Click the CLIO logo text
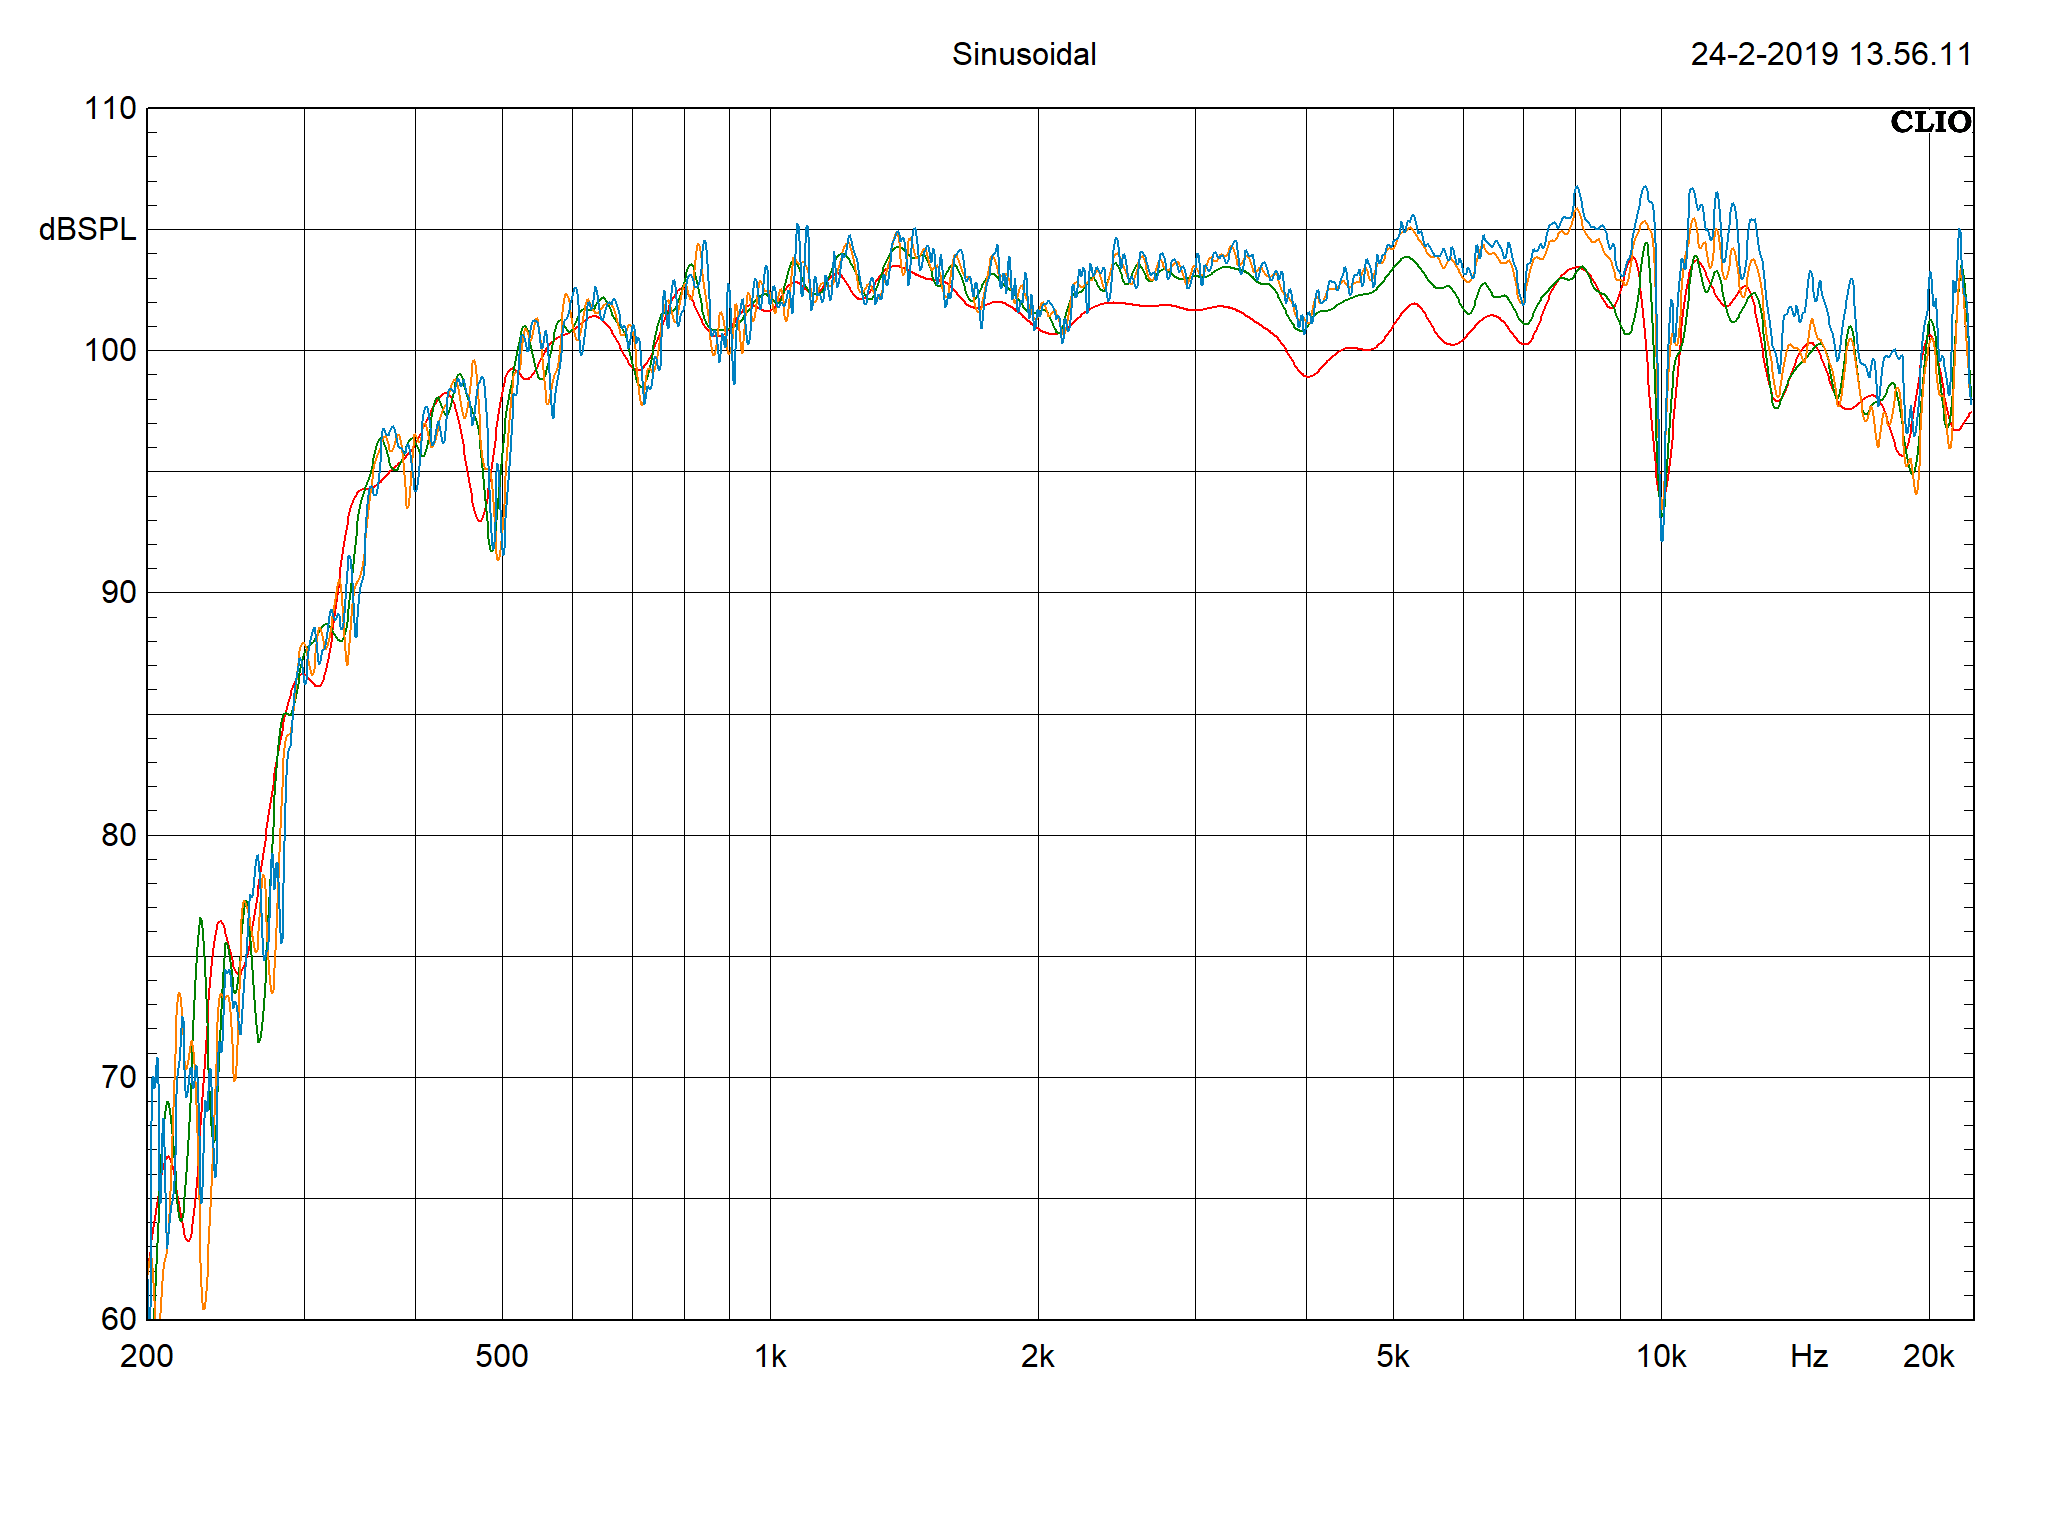Viewport: 2048px width, 1536px height. [x=1930, y=122]
